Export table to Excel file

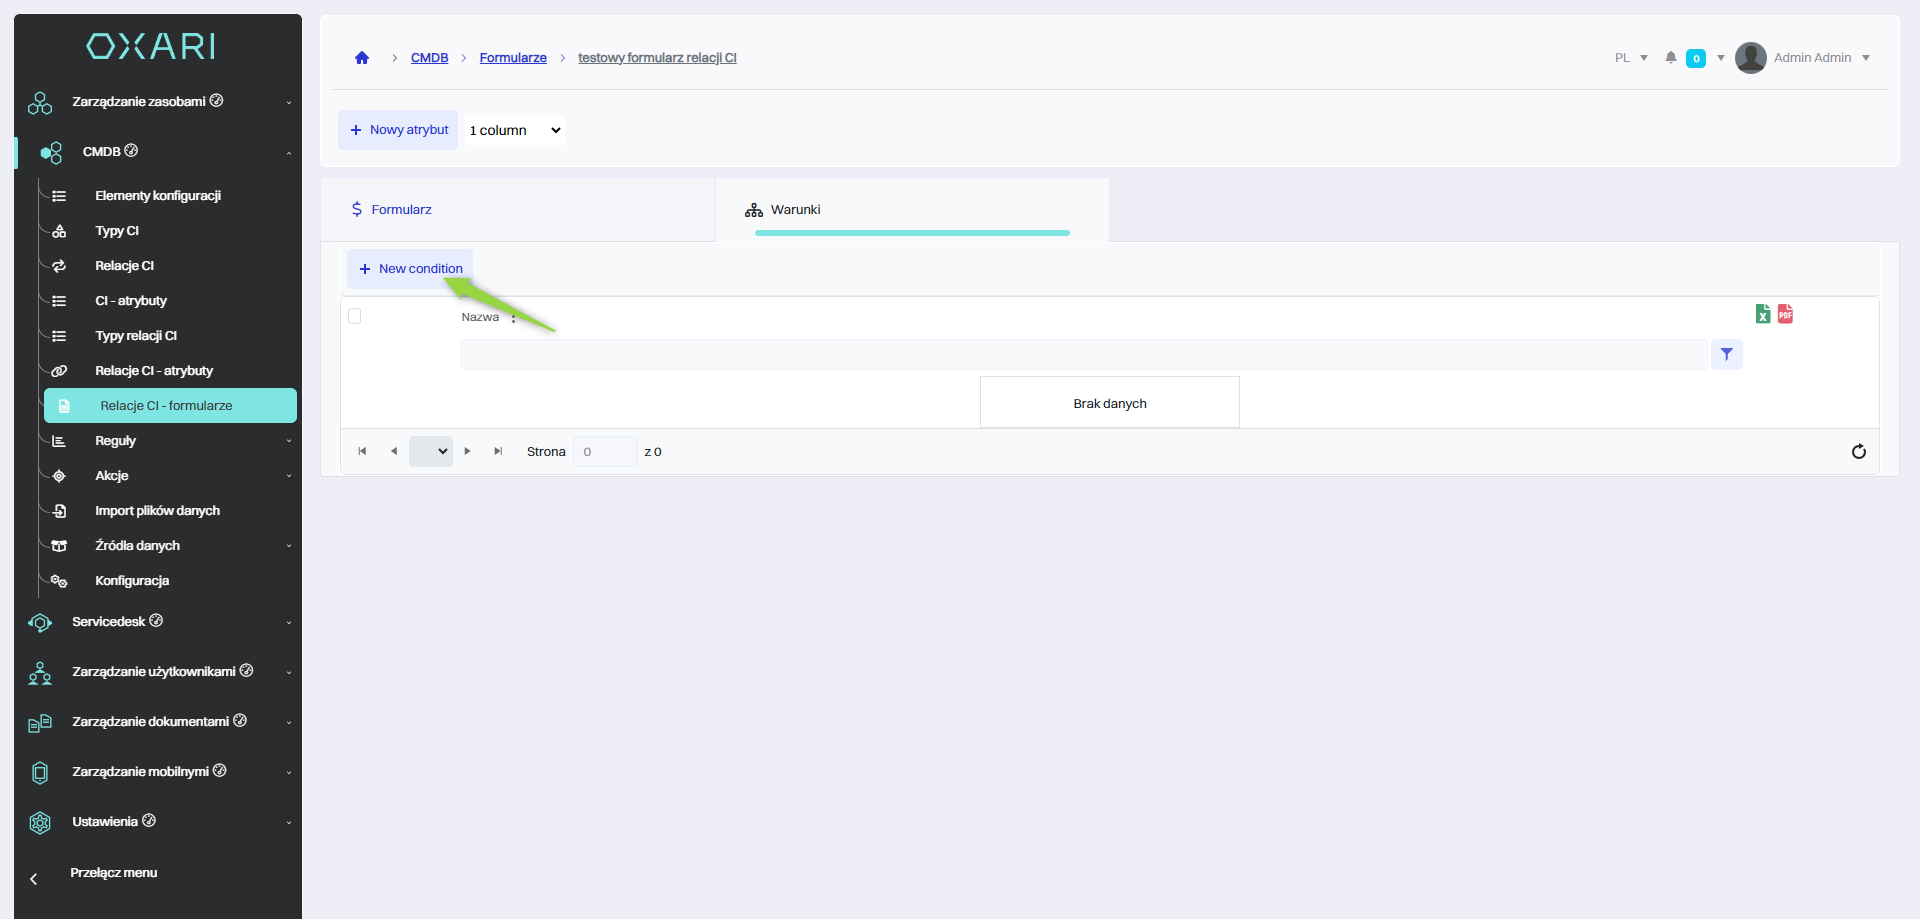(1763, 314)
